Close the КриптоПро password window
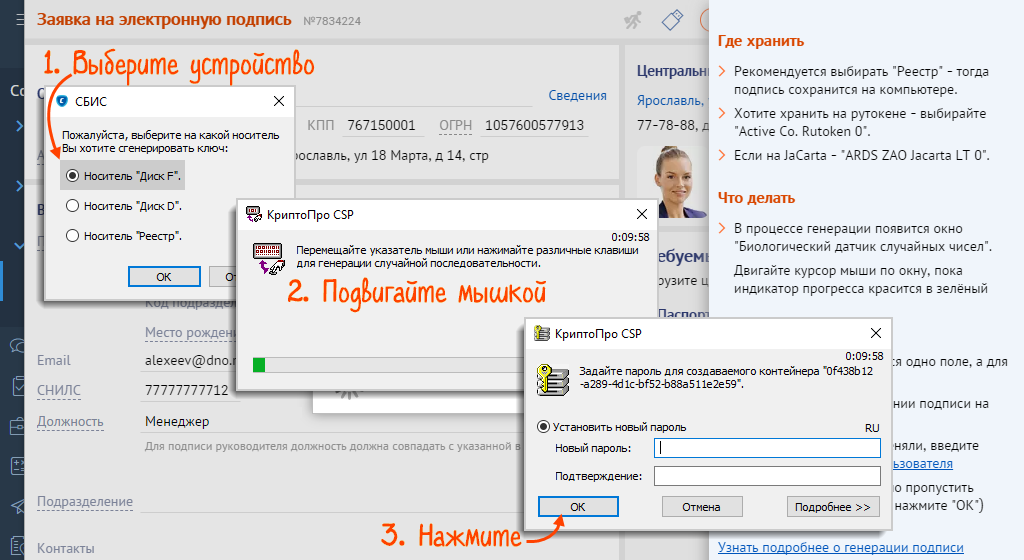Viewport: 1024px width, 560px height. coord(876,334)
